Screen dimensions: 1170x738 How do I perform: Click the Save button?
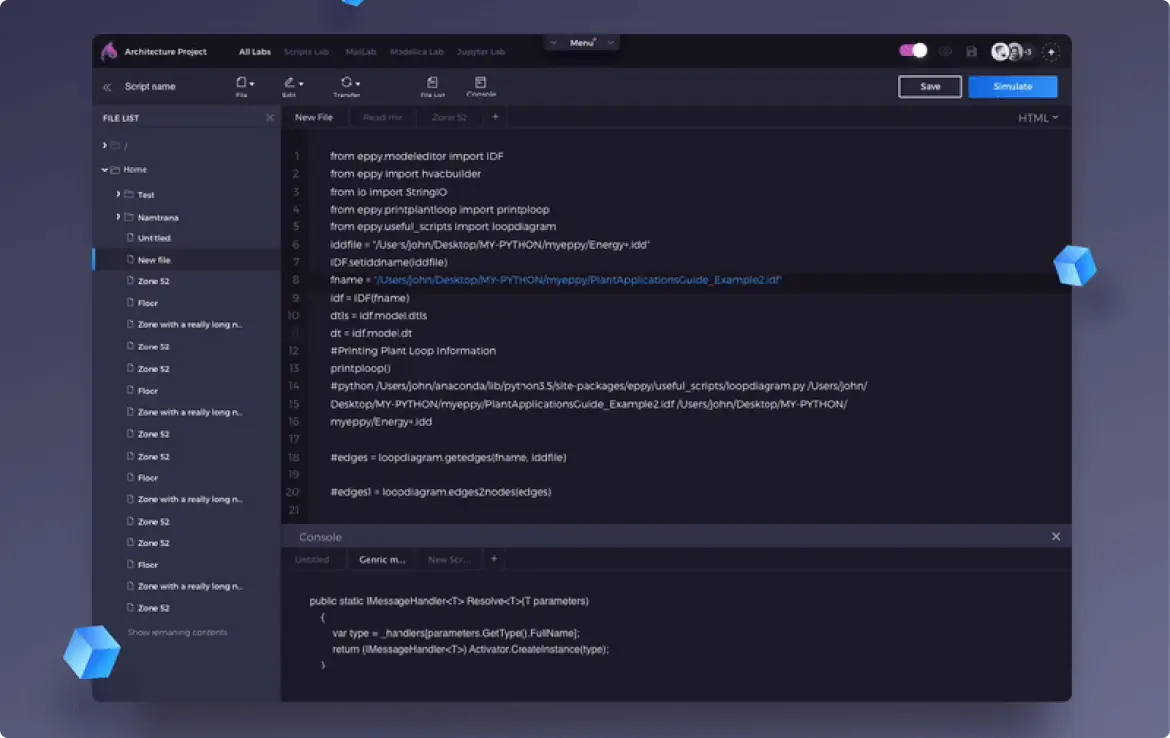pyautogui.click(x=930, y=87)
